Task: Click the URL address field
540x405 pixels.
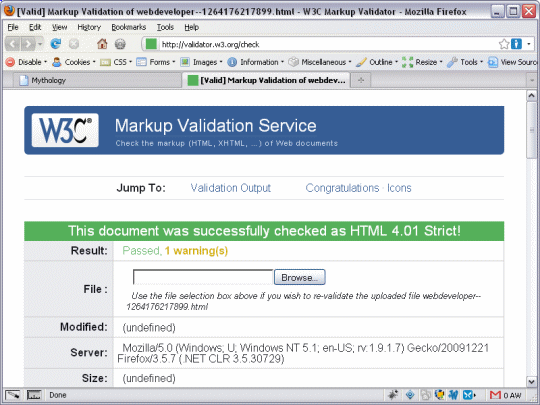Action: 327,44
